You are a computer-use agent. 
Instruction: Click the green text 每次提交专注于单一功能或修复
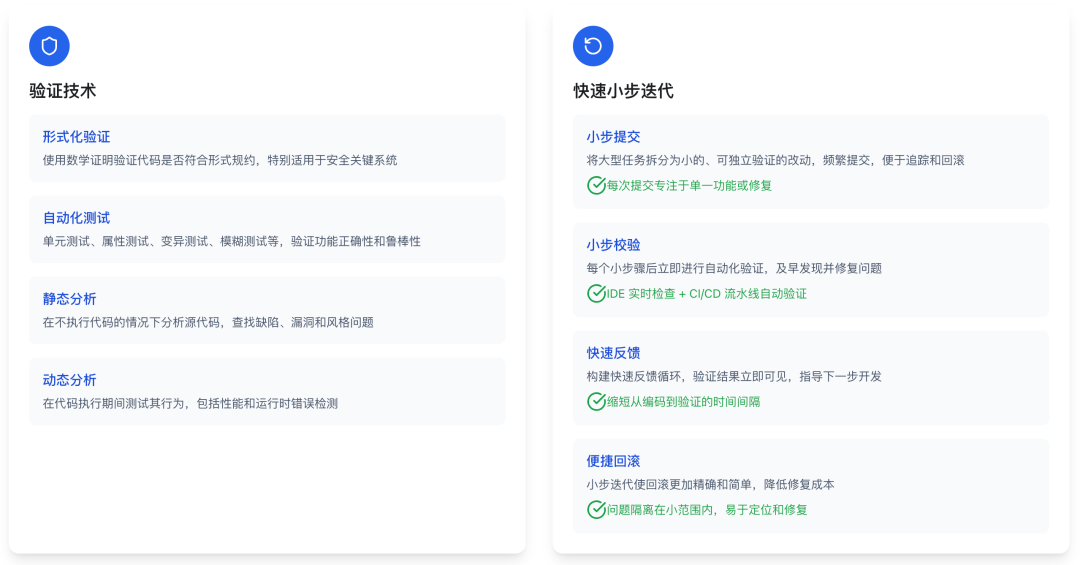(x=689, y=186)
